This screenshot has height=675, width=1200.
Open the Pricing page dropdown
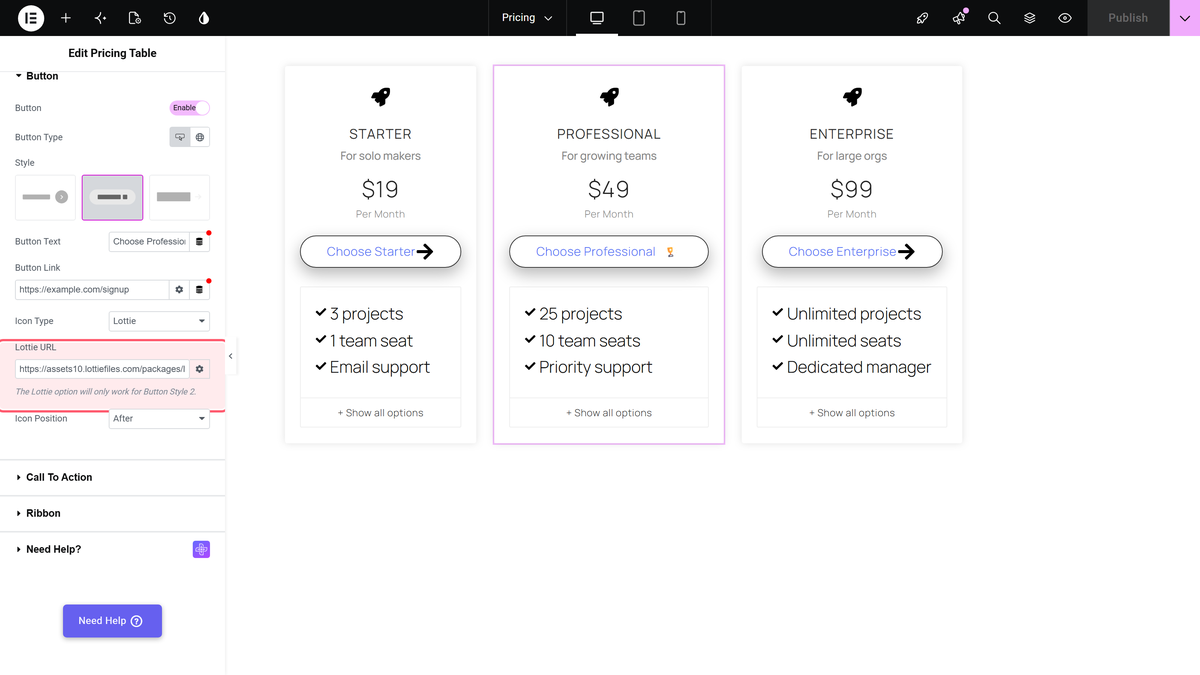pos(527,18)
